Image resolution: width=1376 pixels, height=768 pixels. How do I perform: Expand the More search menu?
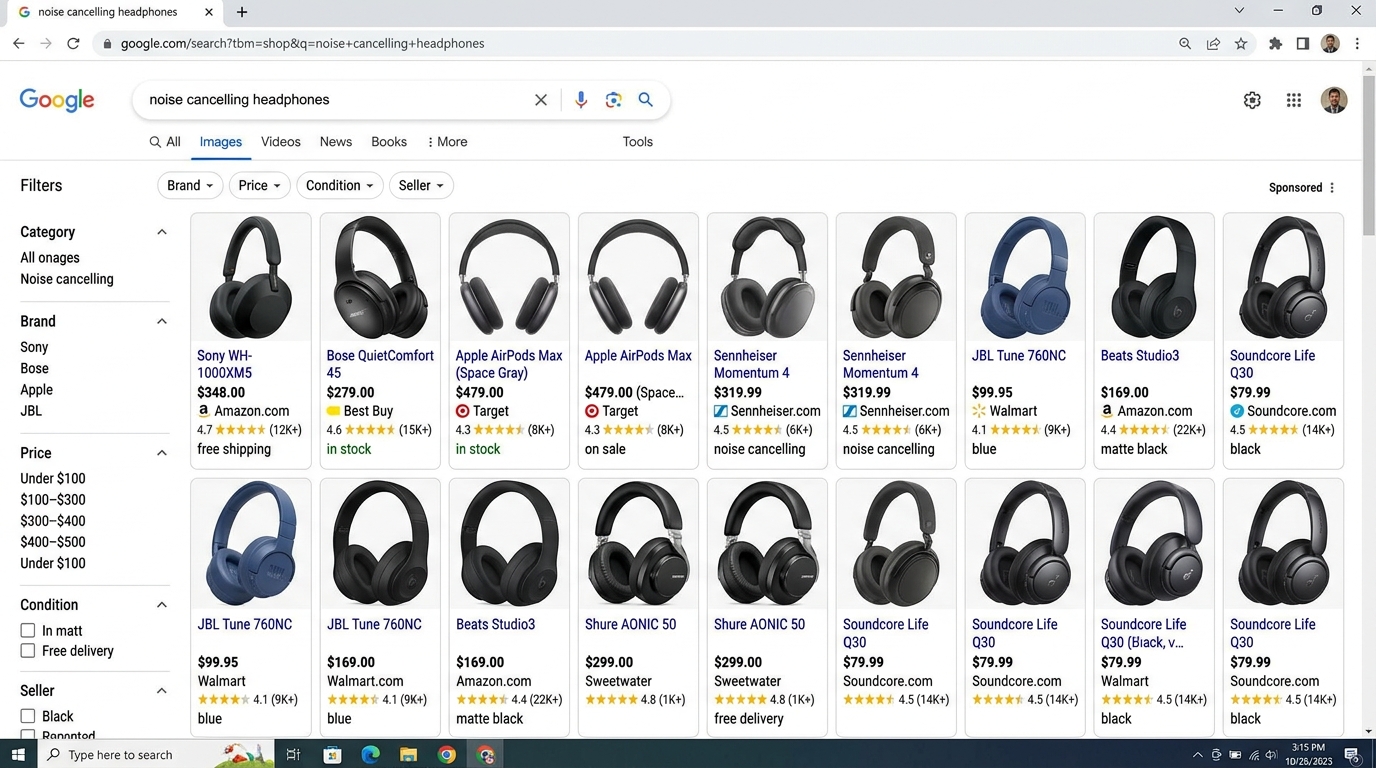tap(447, 142)
